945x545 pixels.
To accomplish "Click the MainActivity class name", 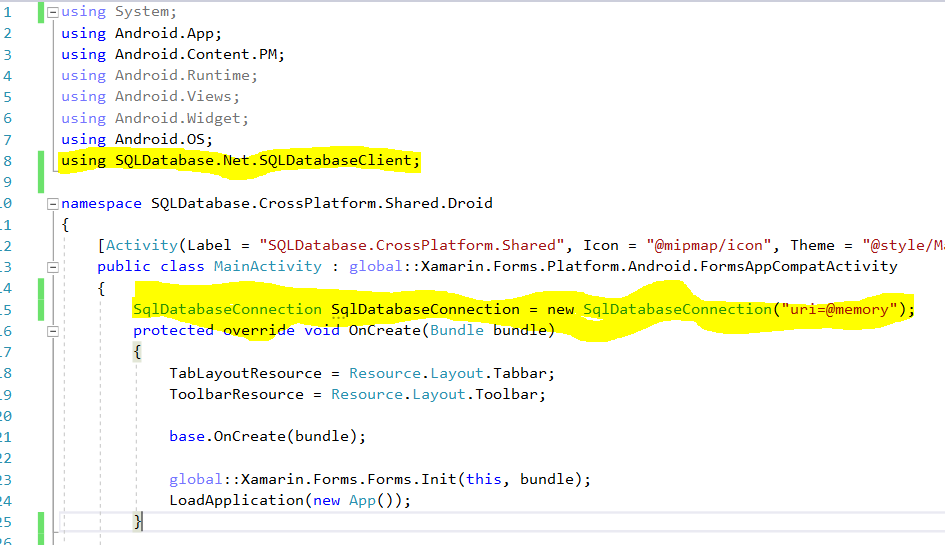I will coord(267,266).
